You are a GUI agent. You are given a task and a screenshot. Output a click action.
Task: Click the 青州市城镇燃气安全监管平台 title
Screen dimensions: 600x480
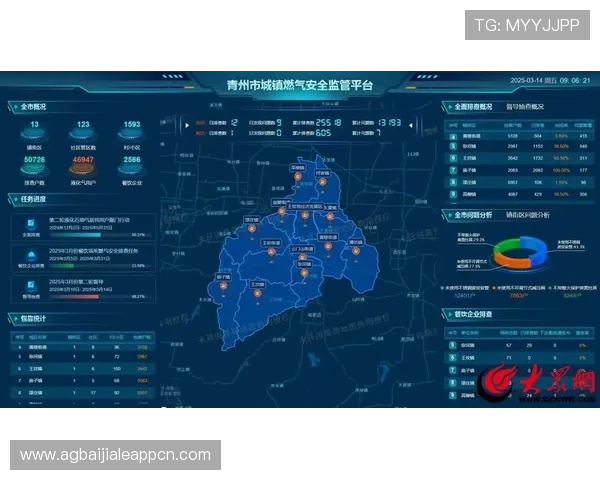pyautogui.click(x=300, y=85)
